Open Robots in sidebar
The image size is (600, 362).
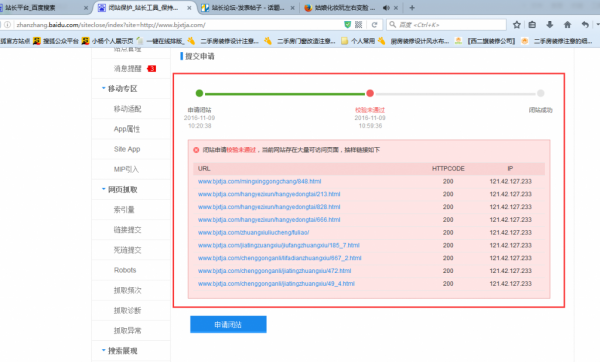click(125, 270)
